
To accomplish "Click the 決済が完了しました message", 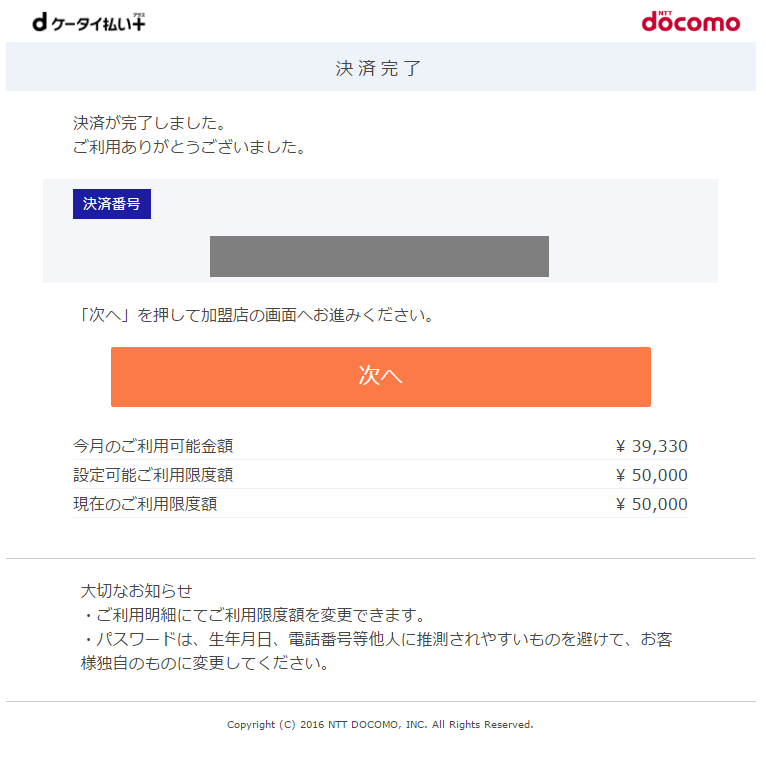I will (x=149, y=123).
